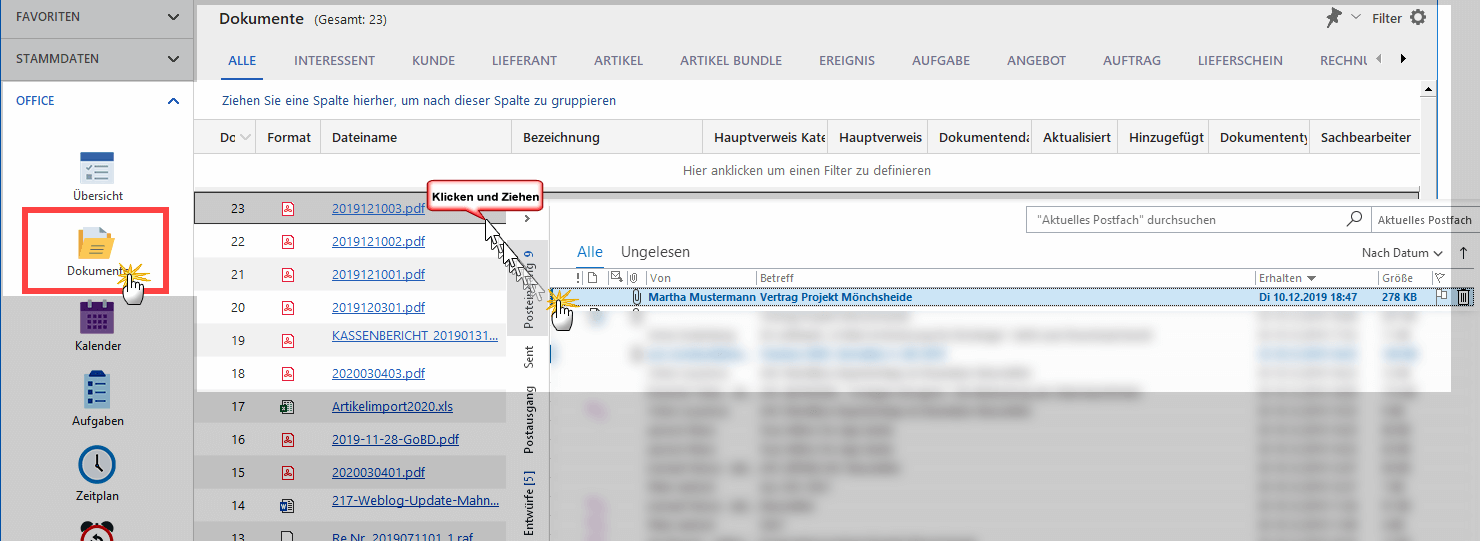Open the Kalender icon
This screenshot has width=1480, height=541.
[97, 318]
